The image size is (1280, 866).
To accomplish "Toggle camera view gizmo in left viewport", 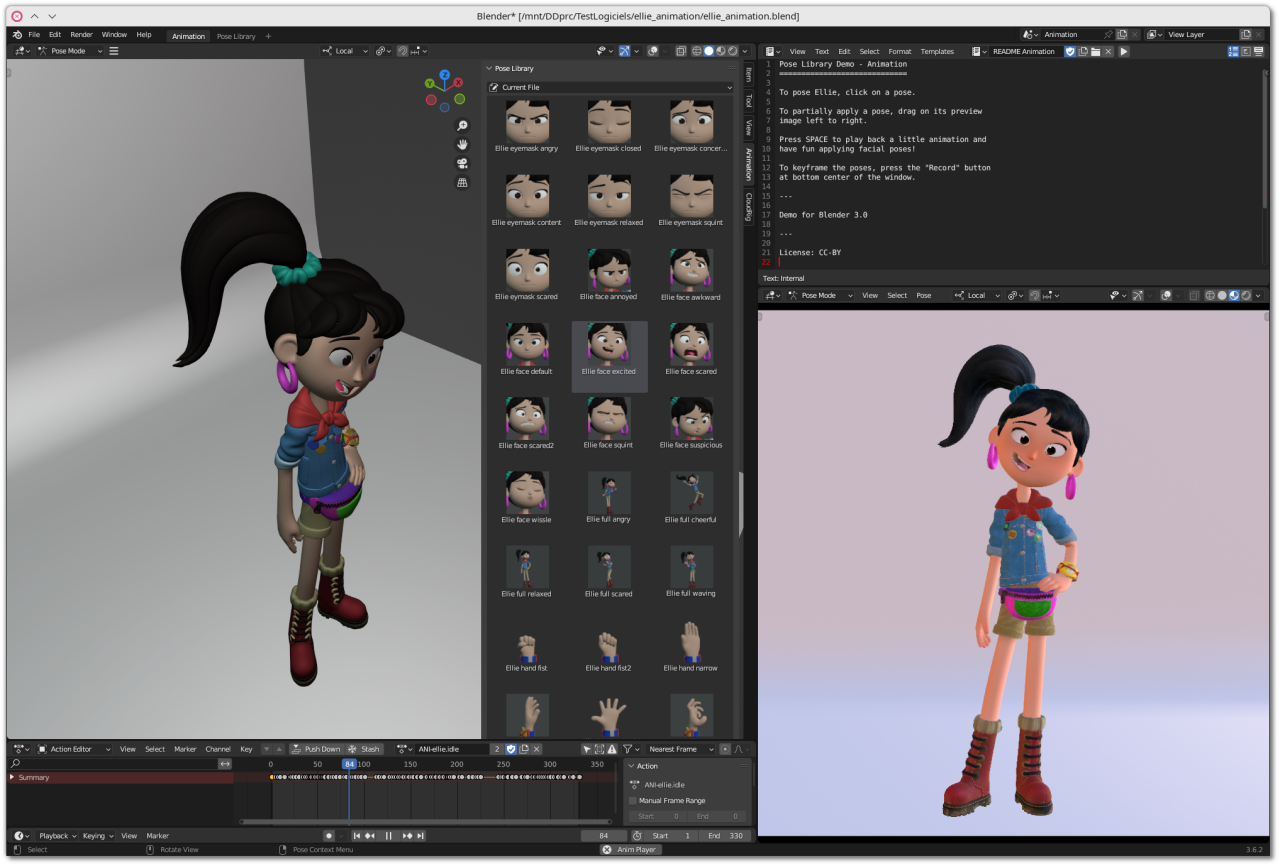I will (x=462, y=164).
